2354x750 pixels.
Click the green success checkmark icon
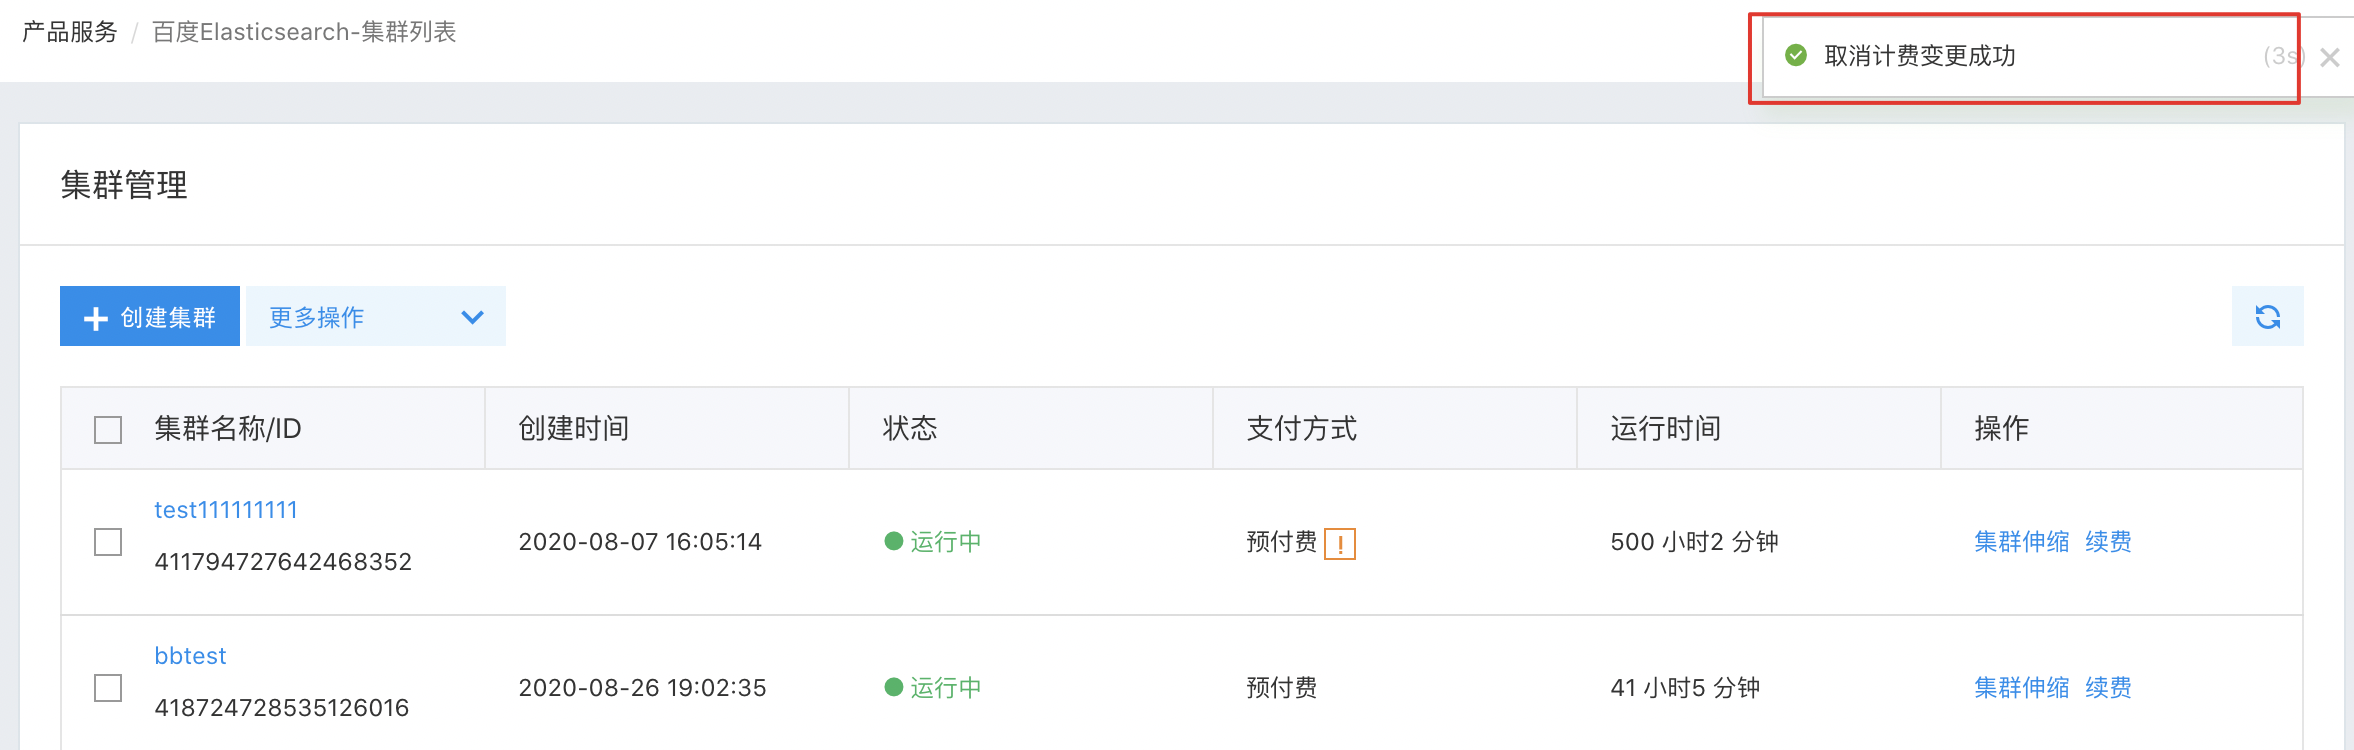coord(1796,55)
